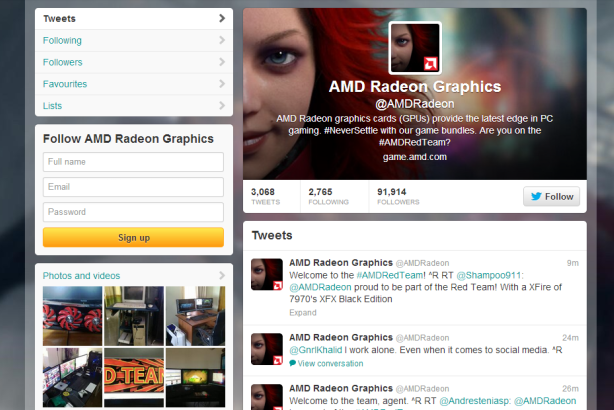Screen dimensions: 614x410
Task: Open the 26m tweet timestamp
Action: coord(571,389)
